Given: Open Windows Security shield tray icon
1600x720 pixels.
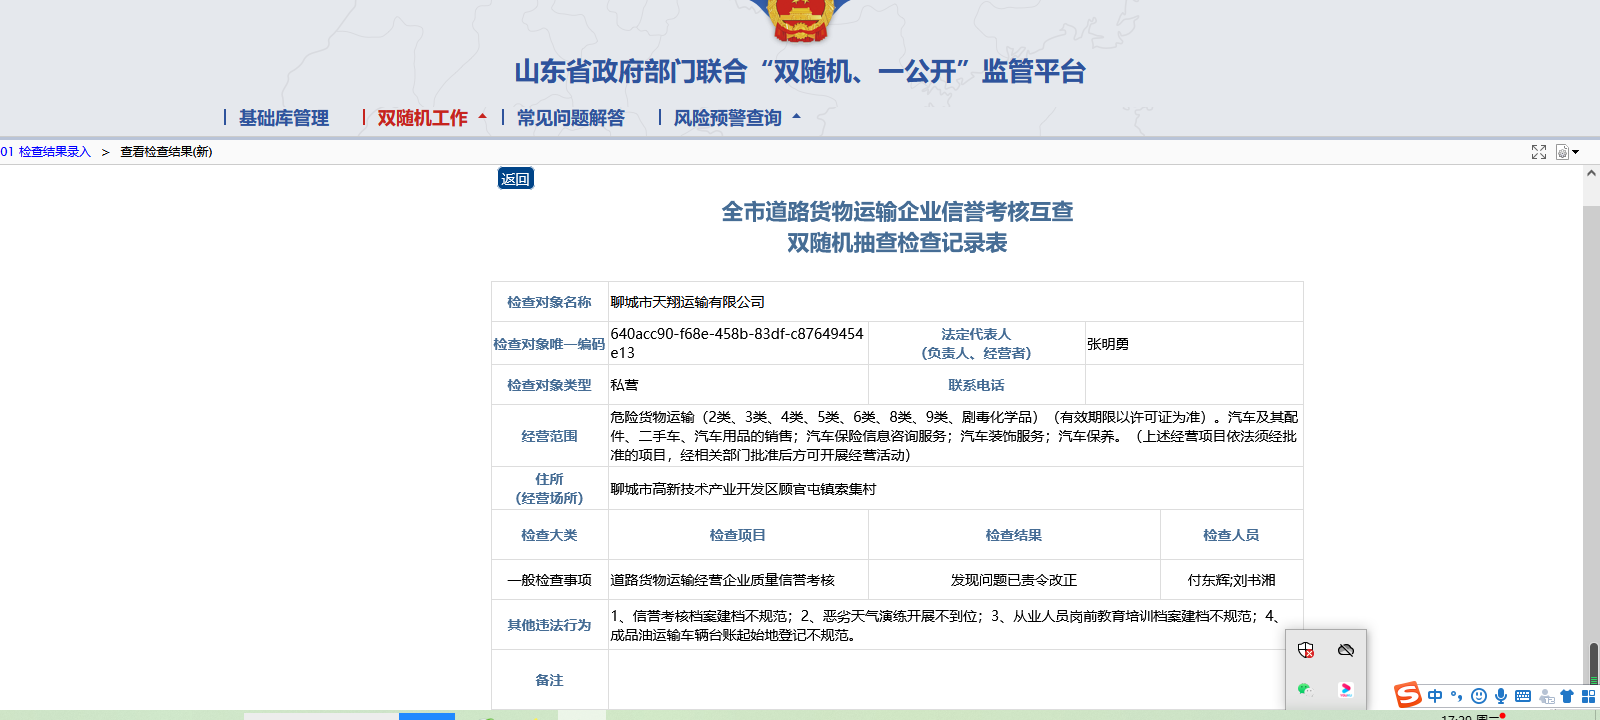Looking at the screenshot, I should tap(1306, 650).
